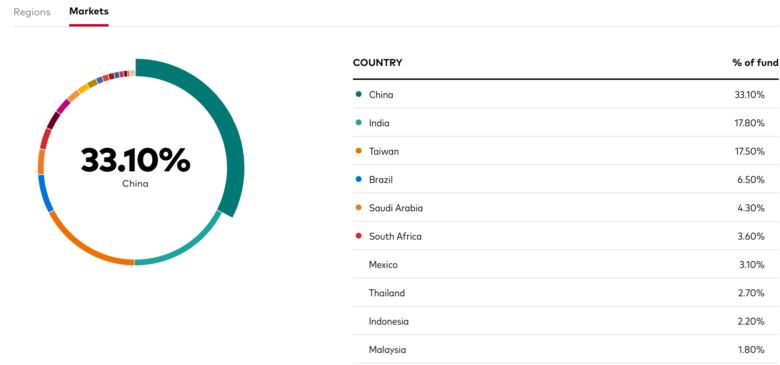Click the Indonesia country row
Screen dimensions: 780x365
(x=566, y=321)
